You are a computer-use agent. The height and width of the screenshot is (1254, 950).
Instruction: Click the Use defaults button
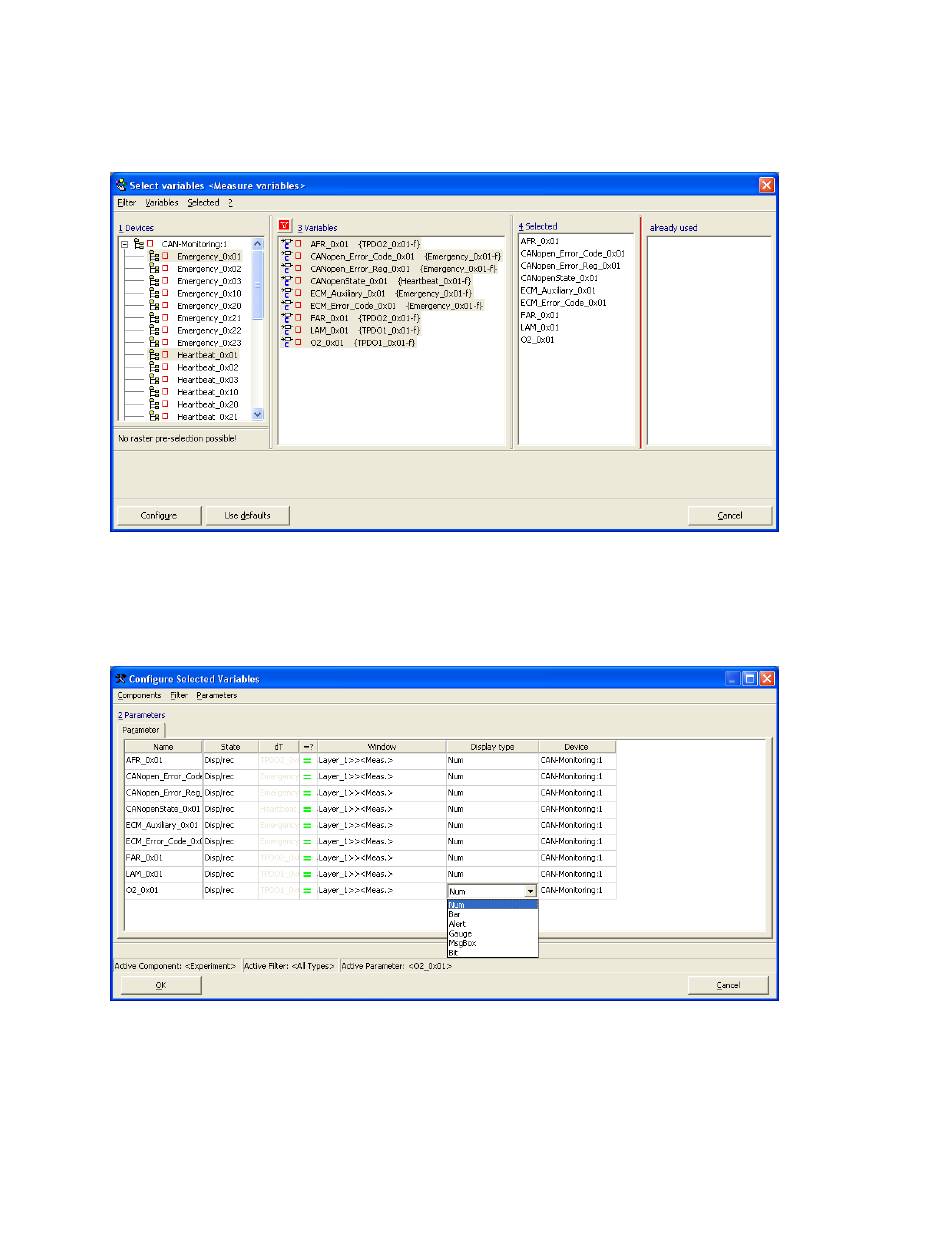(246, 515)
